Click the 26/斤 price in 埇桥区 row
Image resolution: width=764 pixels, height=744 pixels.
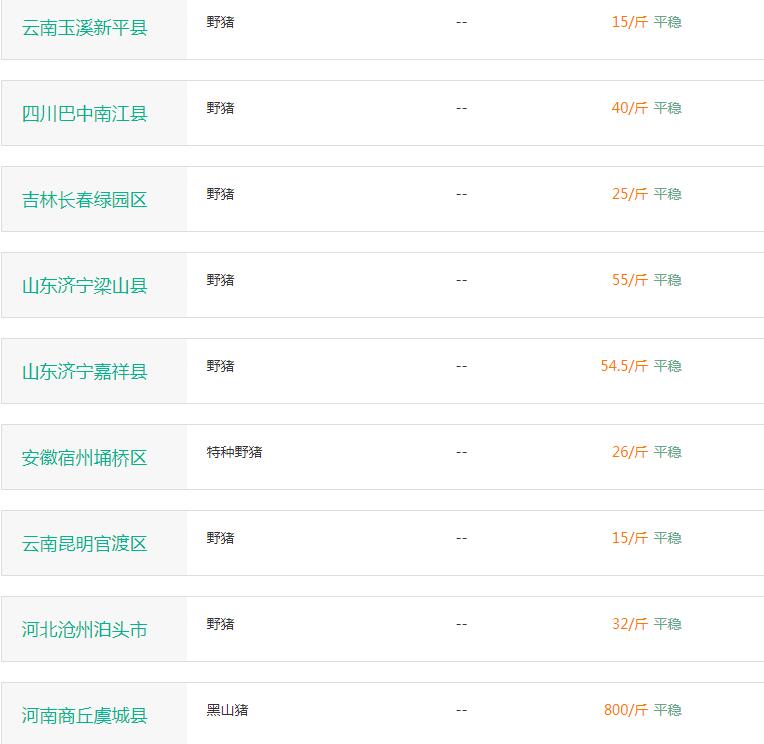(630, 452)
